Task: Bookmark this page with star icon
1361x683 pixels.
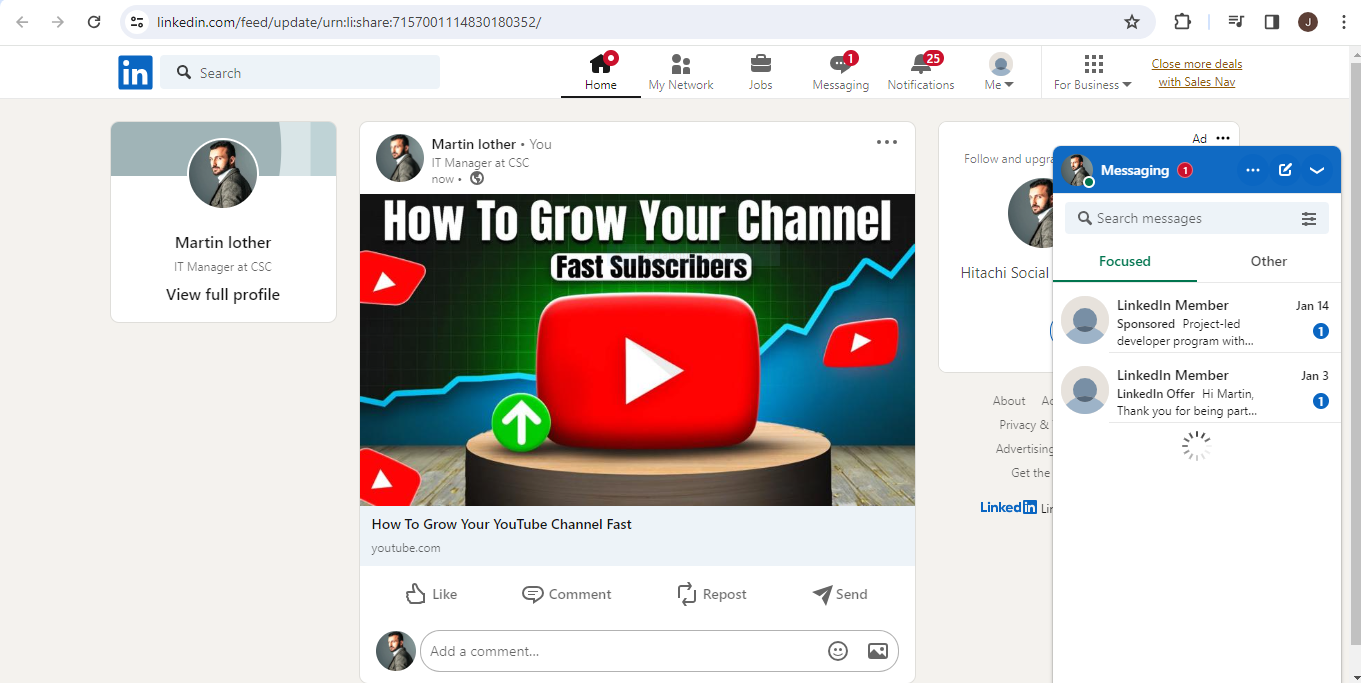Action: 1132,22
